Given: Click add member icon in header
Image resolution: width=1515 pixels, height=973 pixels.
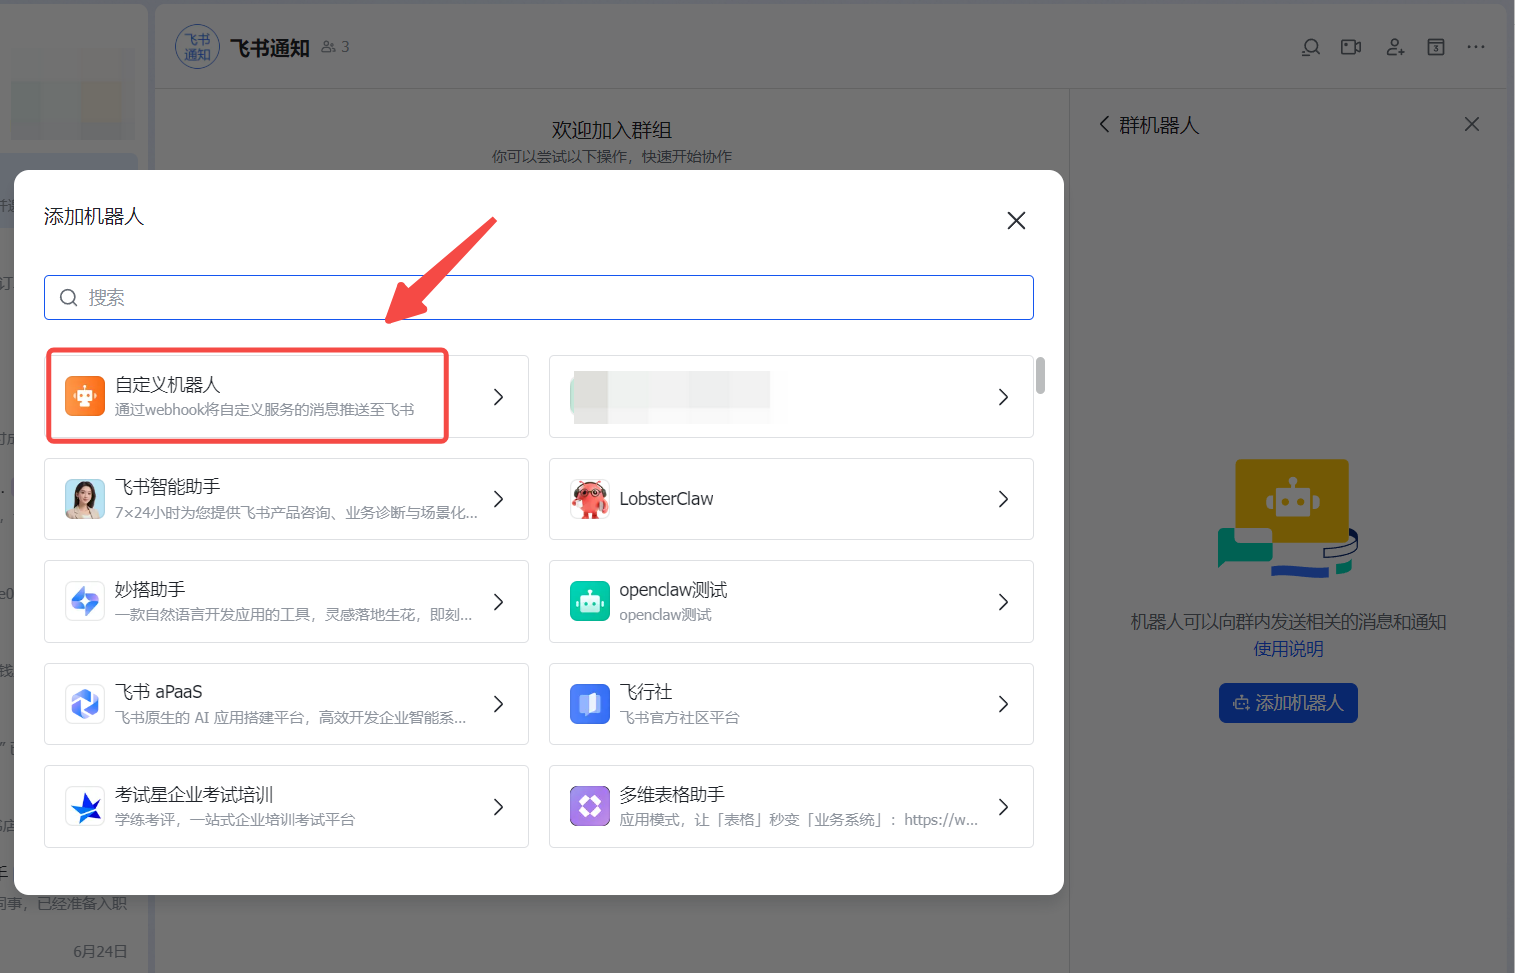Looking at the screenshot, I should click(1395, 47).
